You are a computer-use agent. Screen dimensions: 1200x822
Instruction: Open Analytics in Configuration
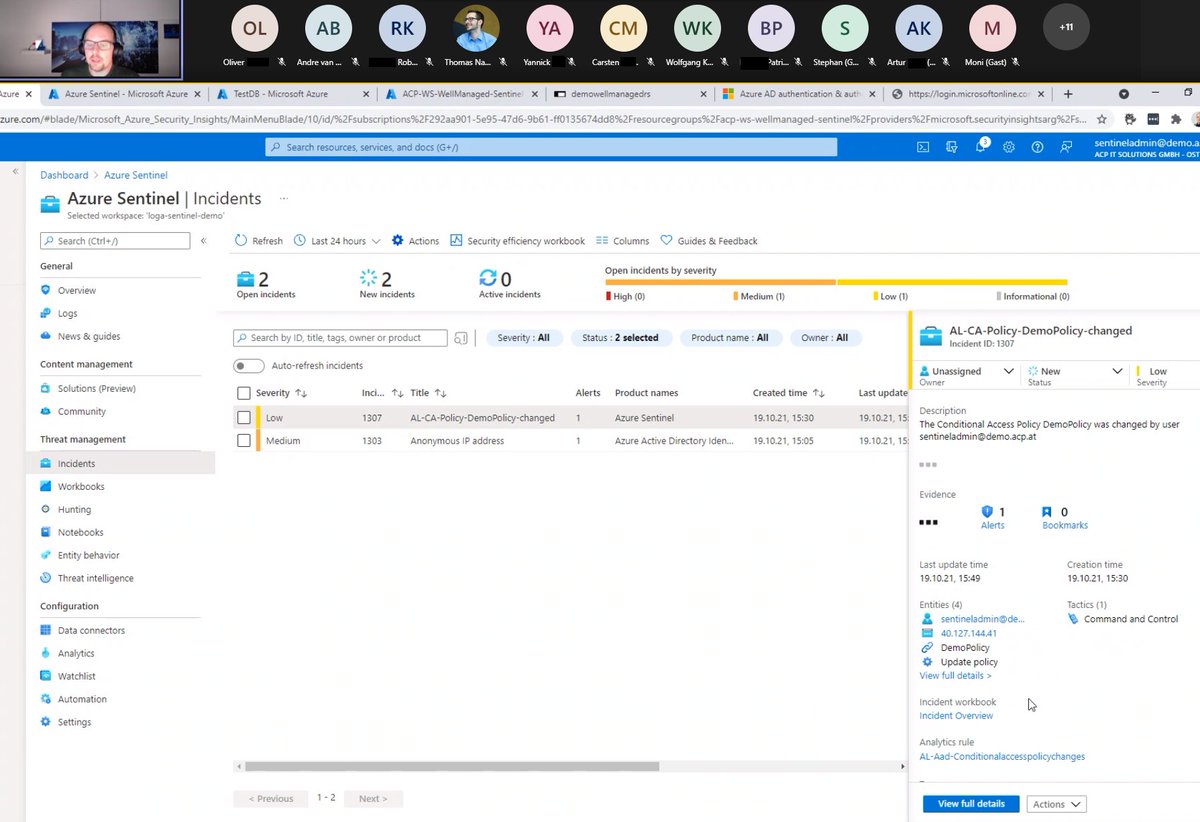click(x=76, y=653)
